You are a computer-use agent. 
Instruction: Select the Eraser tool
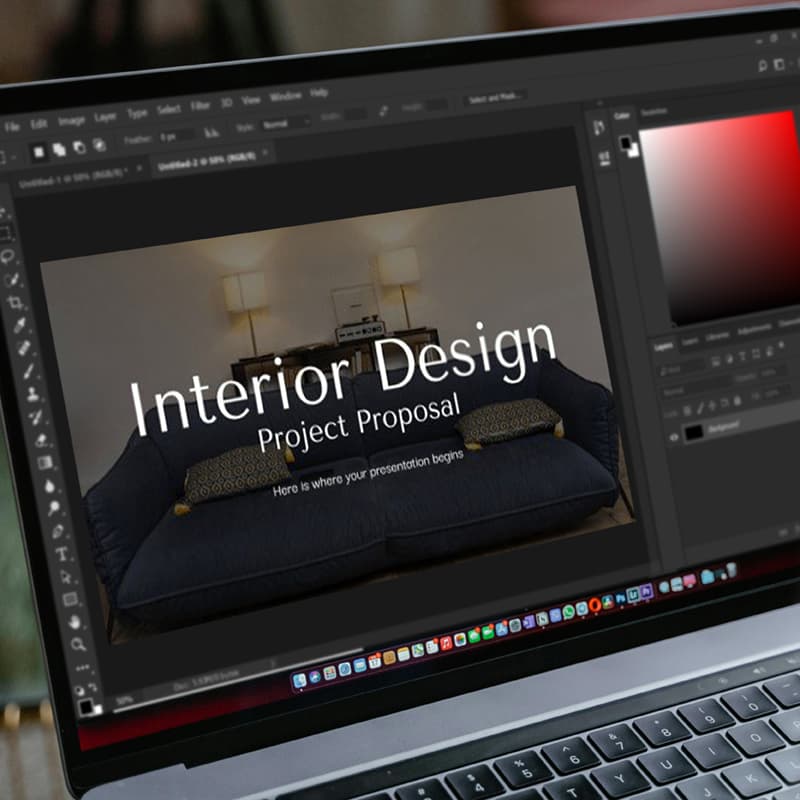[41, 439]
